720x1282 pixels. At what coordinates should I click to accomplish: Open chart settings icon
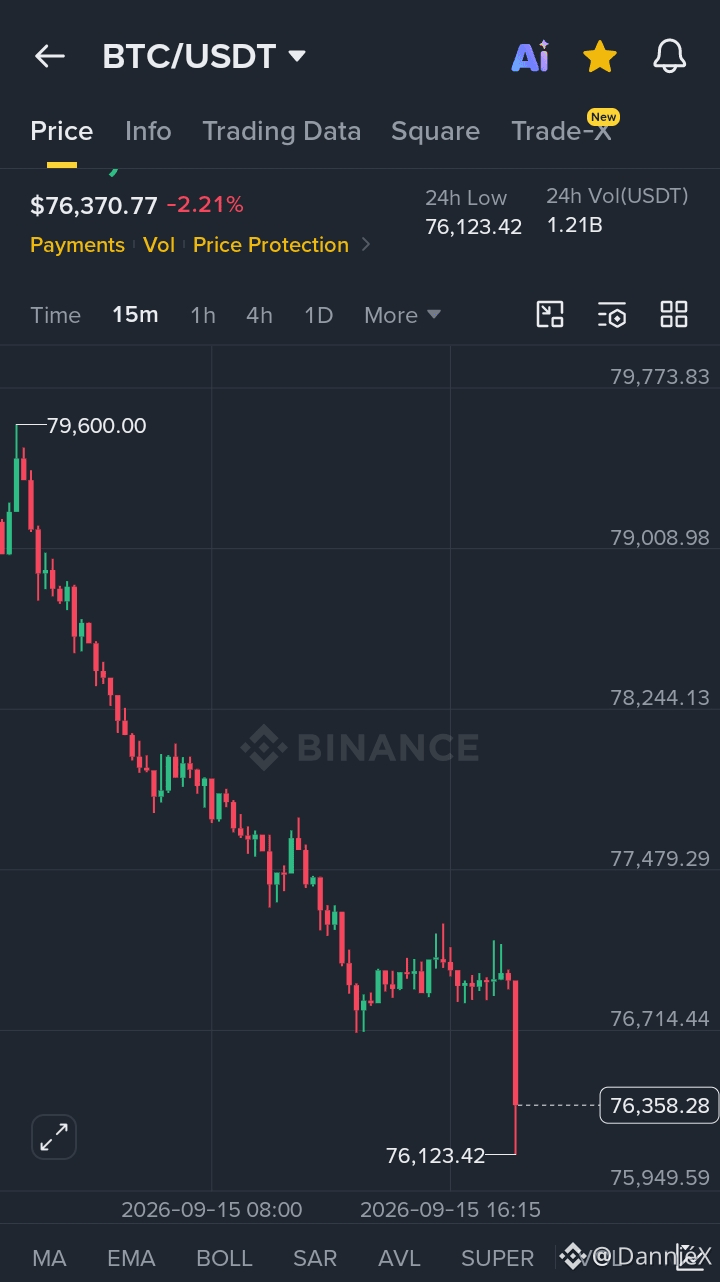tap(612, 315)
